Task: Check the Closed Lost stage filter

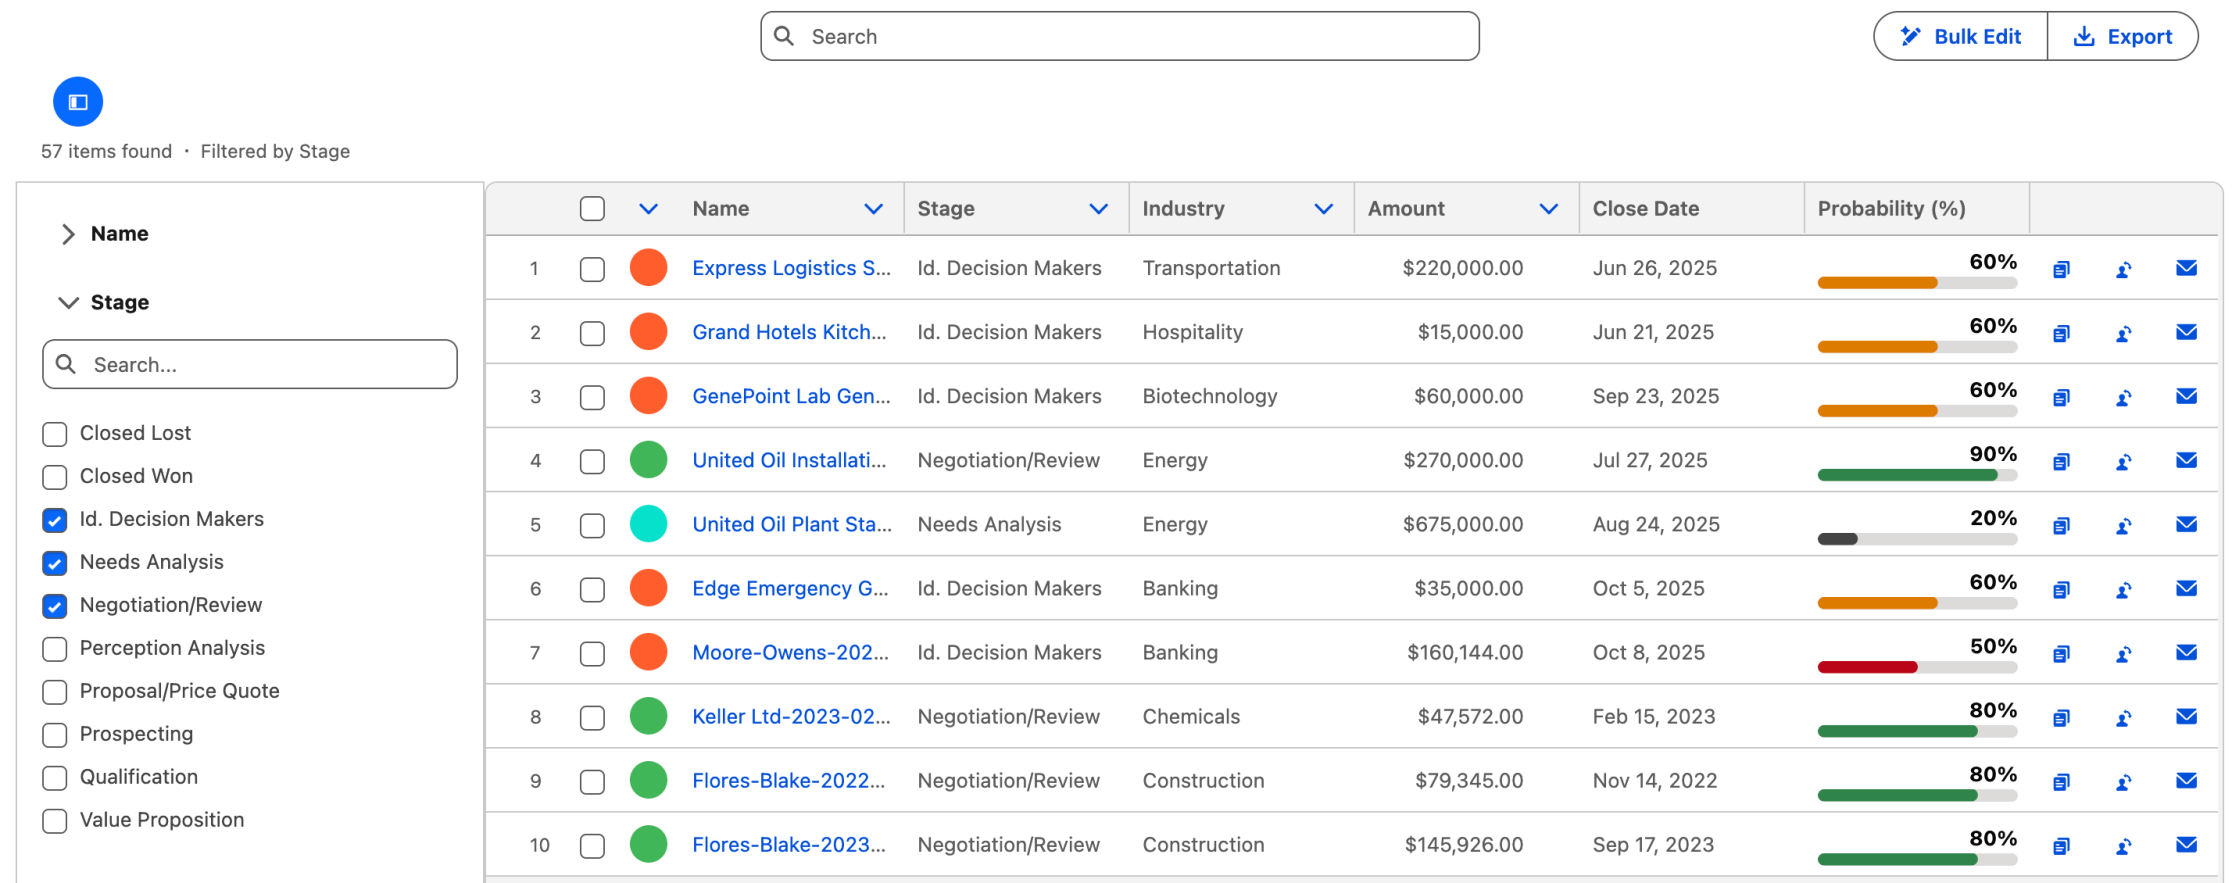Action: [x=55, y=434]
